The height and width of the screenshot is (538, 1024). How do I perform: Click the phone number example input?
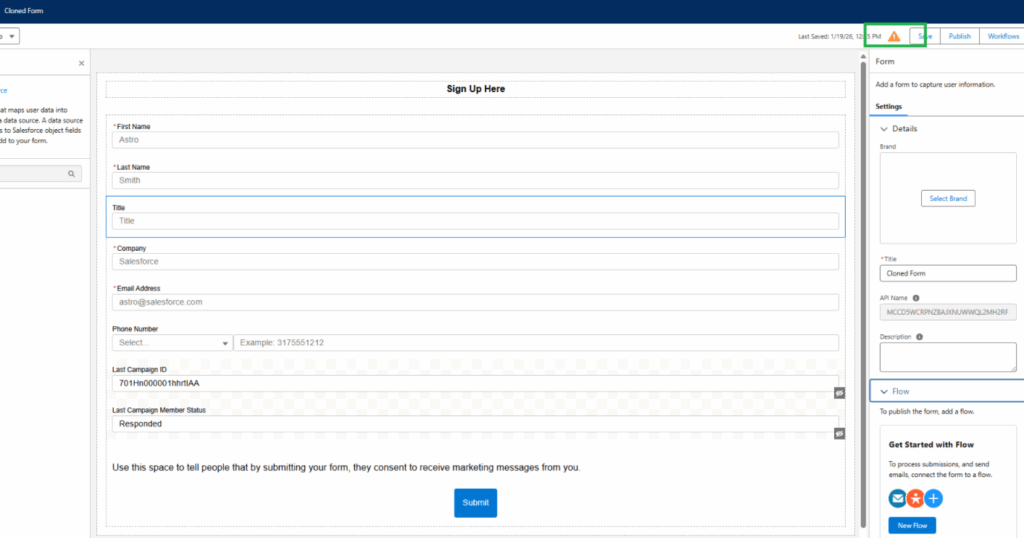tap(536, 343)
